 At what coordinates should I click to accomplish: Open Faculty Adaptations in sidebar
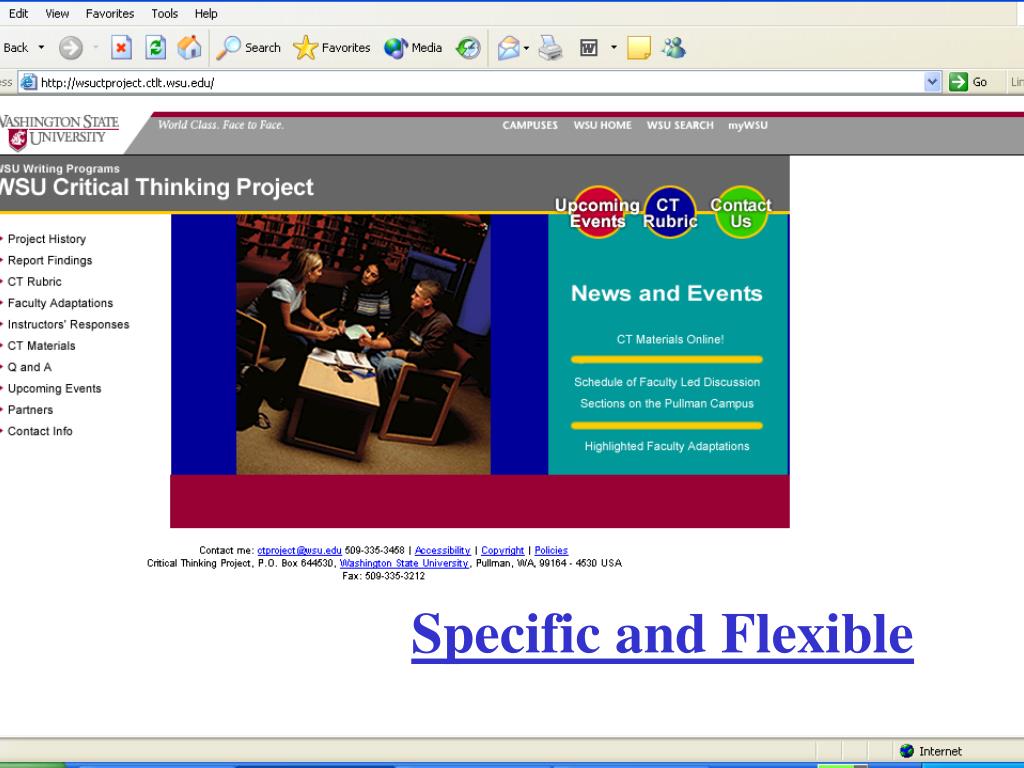click(x=60, y=303)
